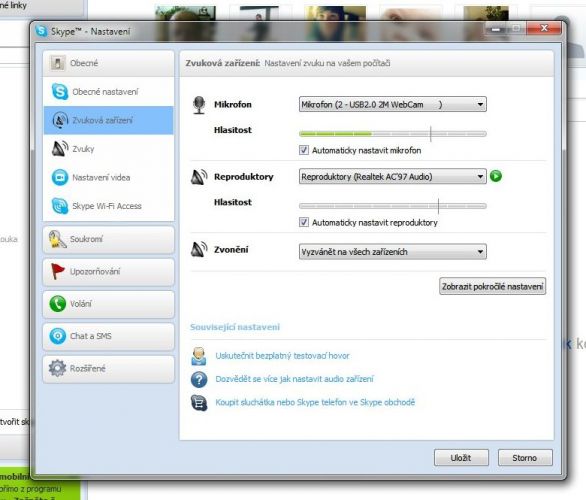
Task: Click the gear icon for Rozšířené
Action: coord(58,368)
